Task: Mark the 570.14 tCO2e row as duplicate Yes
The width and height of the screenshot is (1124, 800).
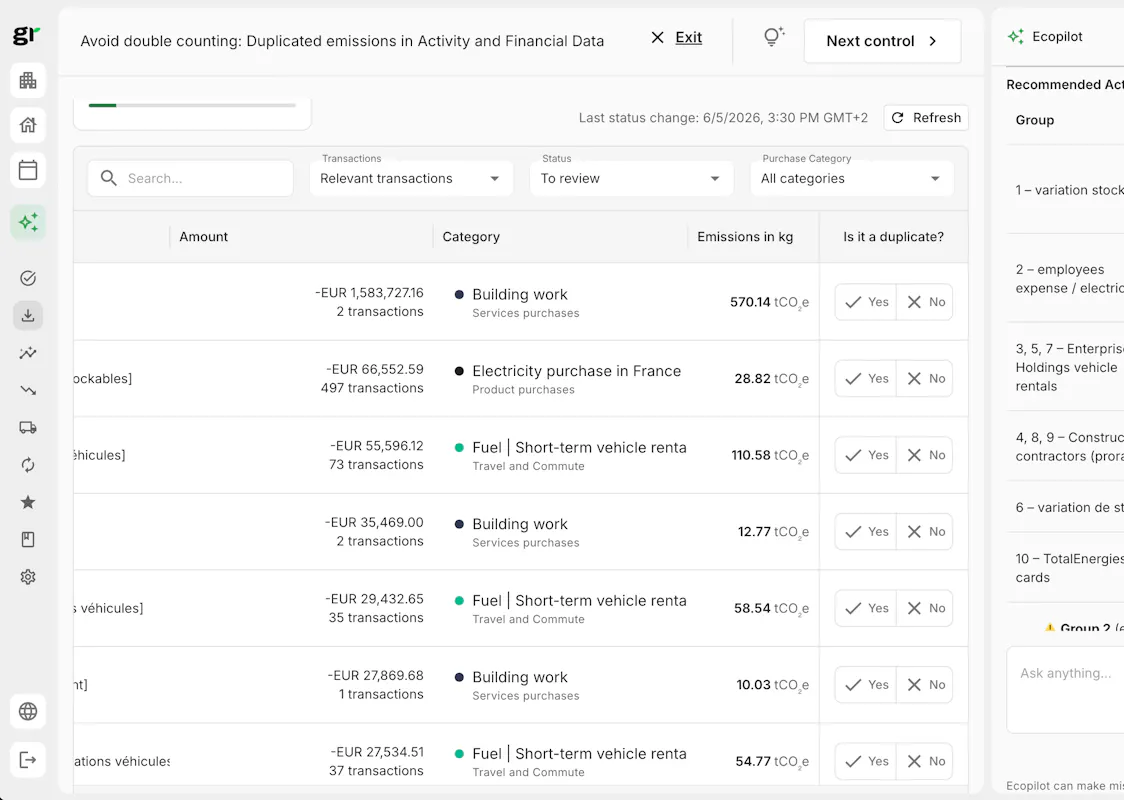Action: coord(866,302)
